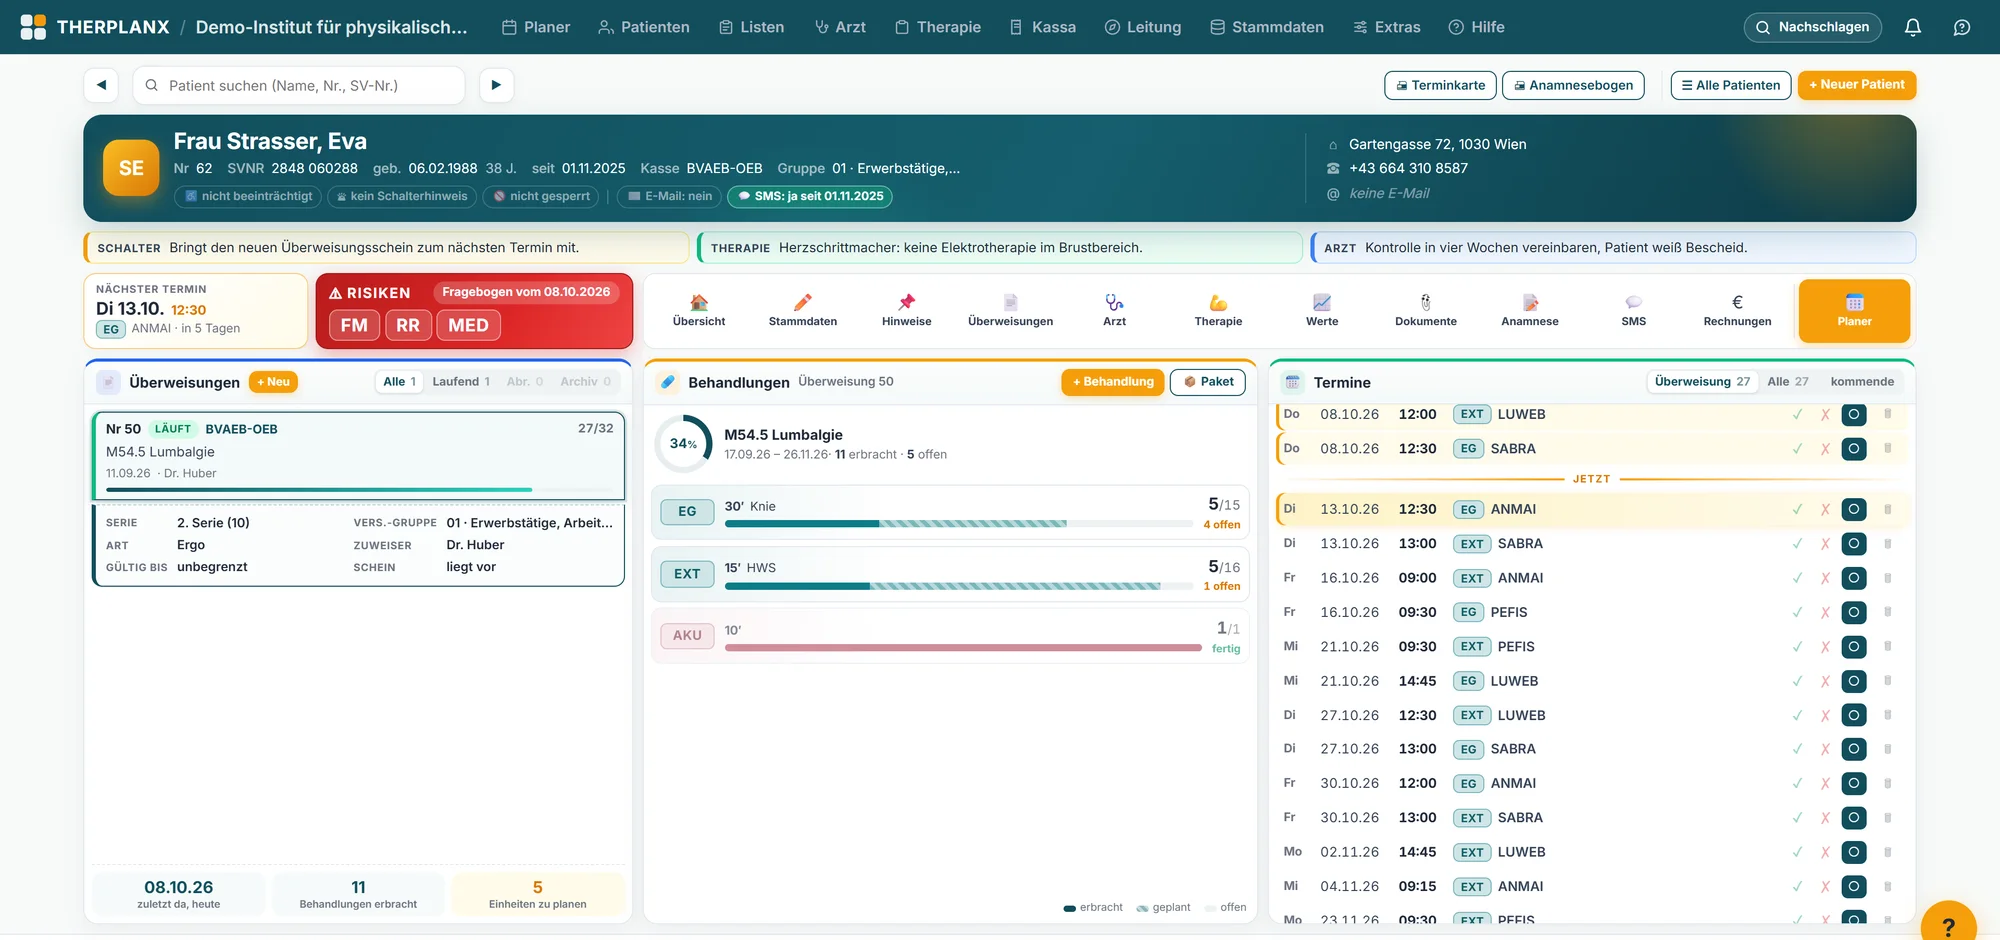Screen dimensions: 2000x940
Task: Toggle status circle for 16.10.26 09:30 PEFIS
Action: point(1854,612)
